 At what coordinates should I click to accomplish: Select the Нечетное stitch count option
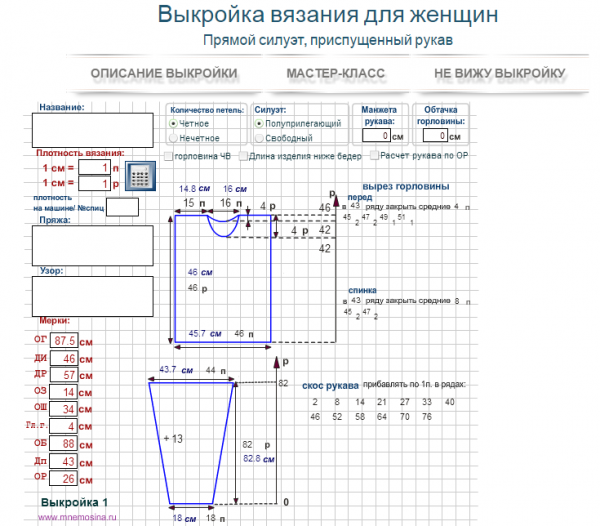point(174,138)
